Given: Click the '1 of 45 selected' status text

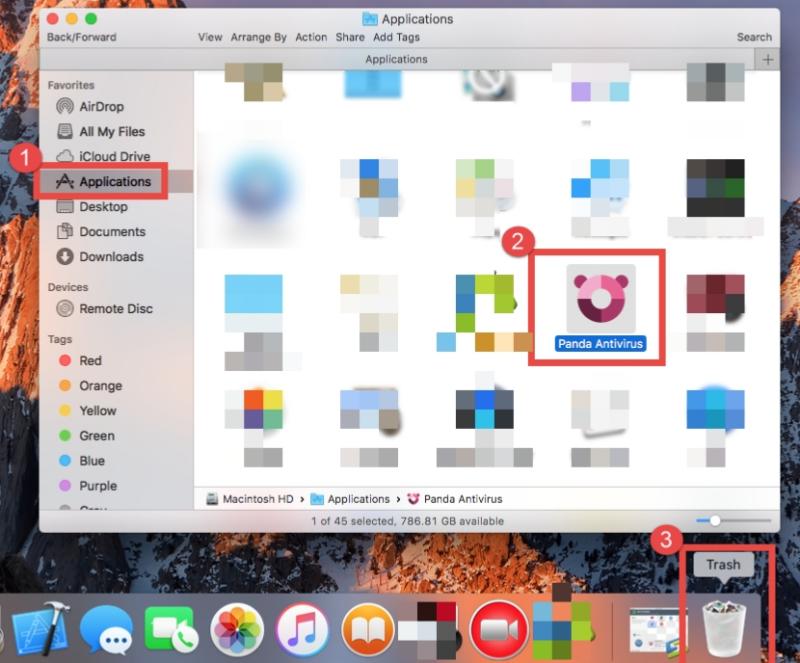Looking at the screenshot, I should pyautogui.click(x=408, y=521).
